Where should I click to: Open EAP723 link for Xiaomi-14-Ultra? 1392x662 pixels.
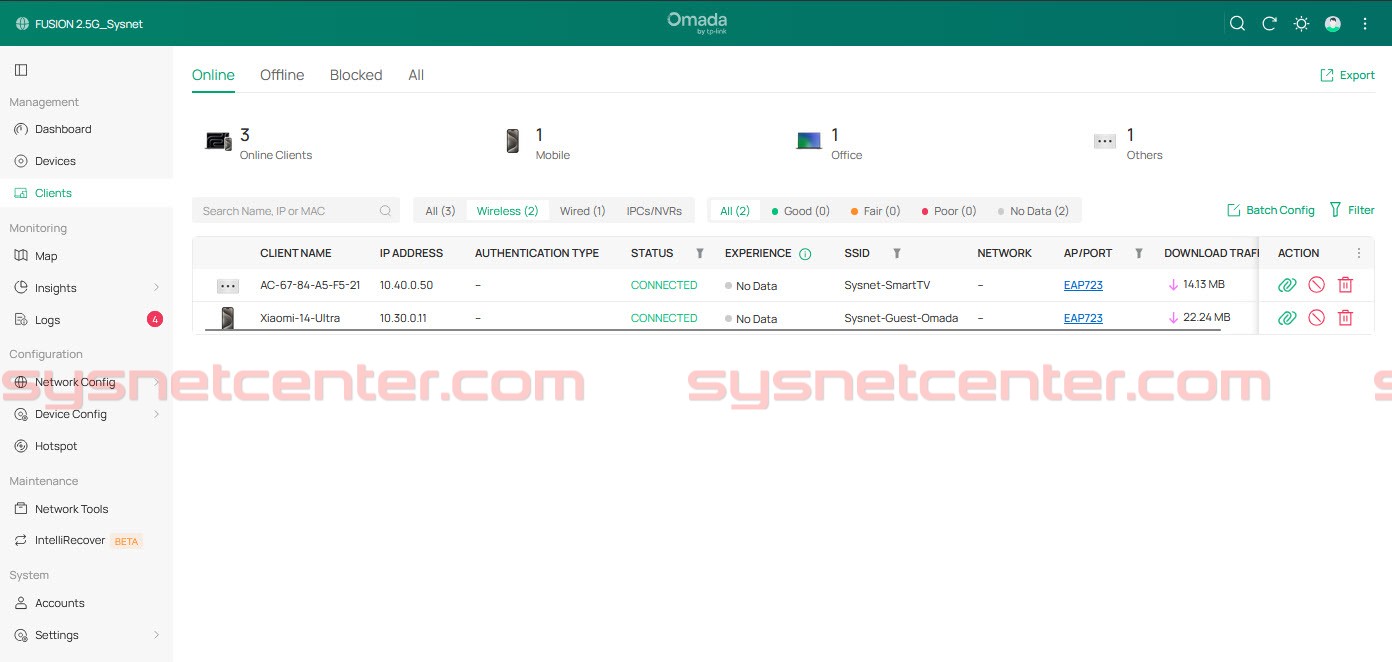tap(1083, 318)
